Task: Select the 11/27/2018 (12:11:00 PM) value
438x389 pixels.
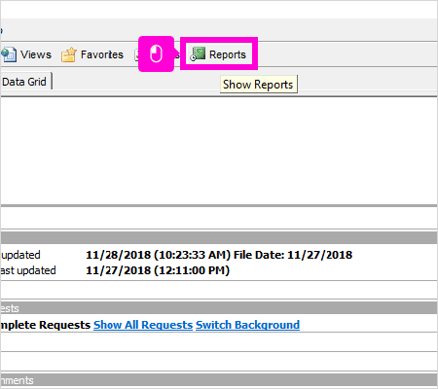Action: tap(158, 270)
